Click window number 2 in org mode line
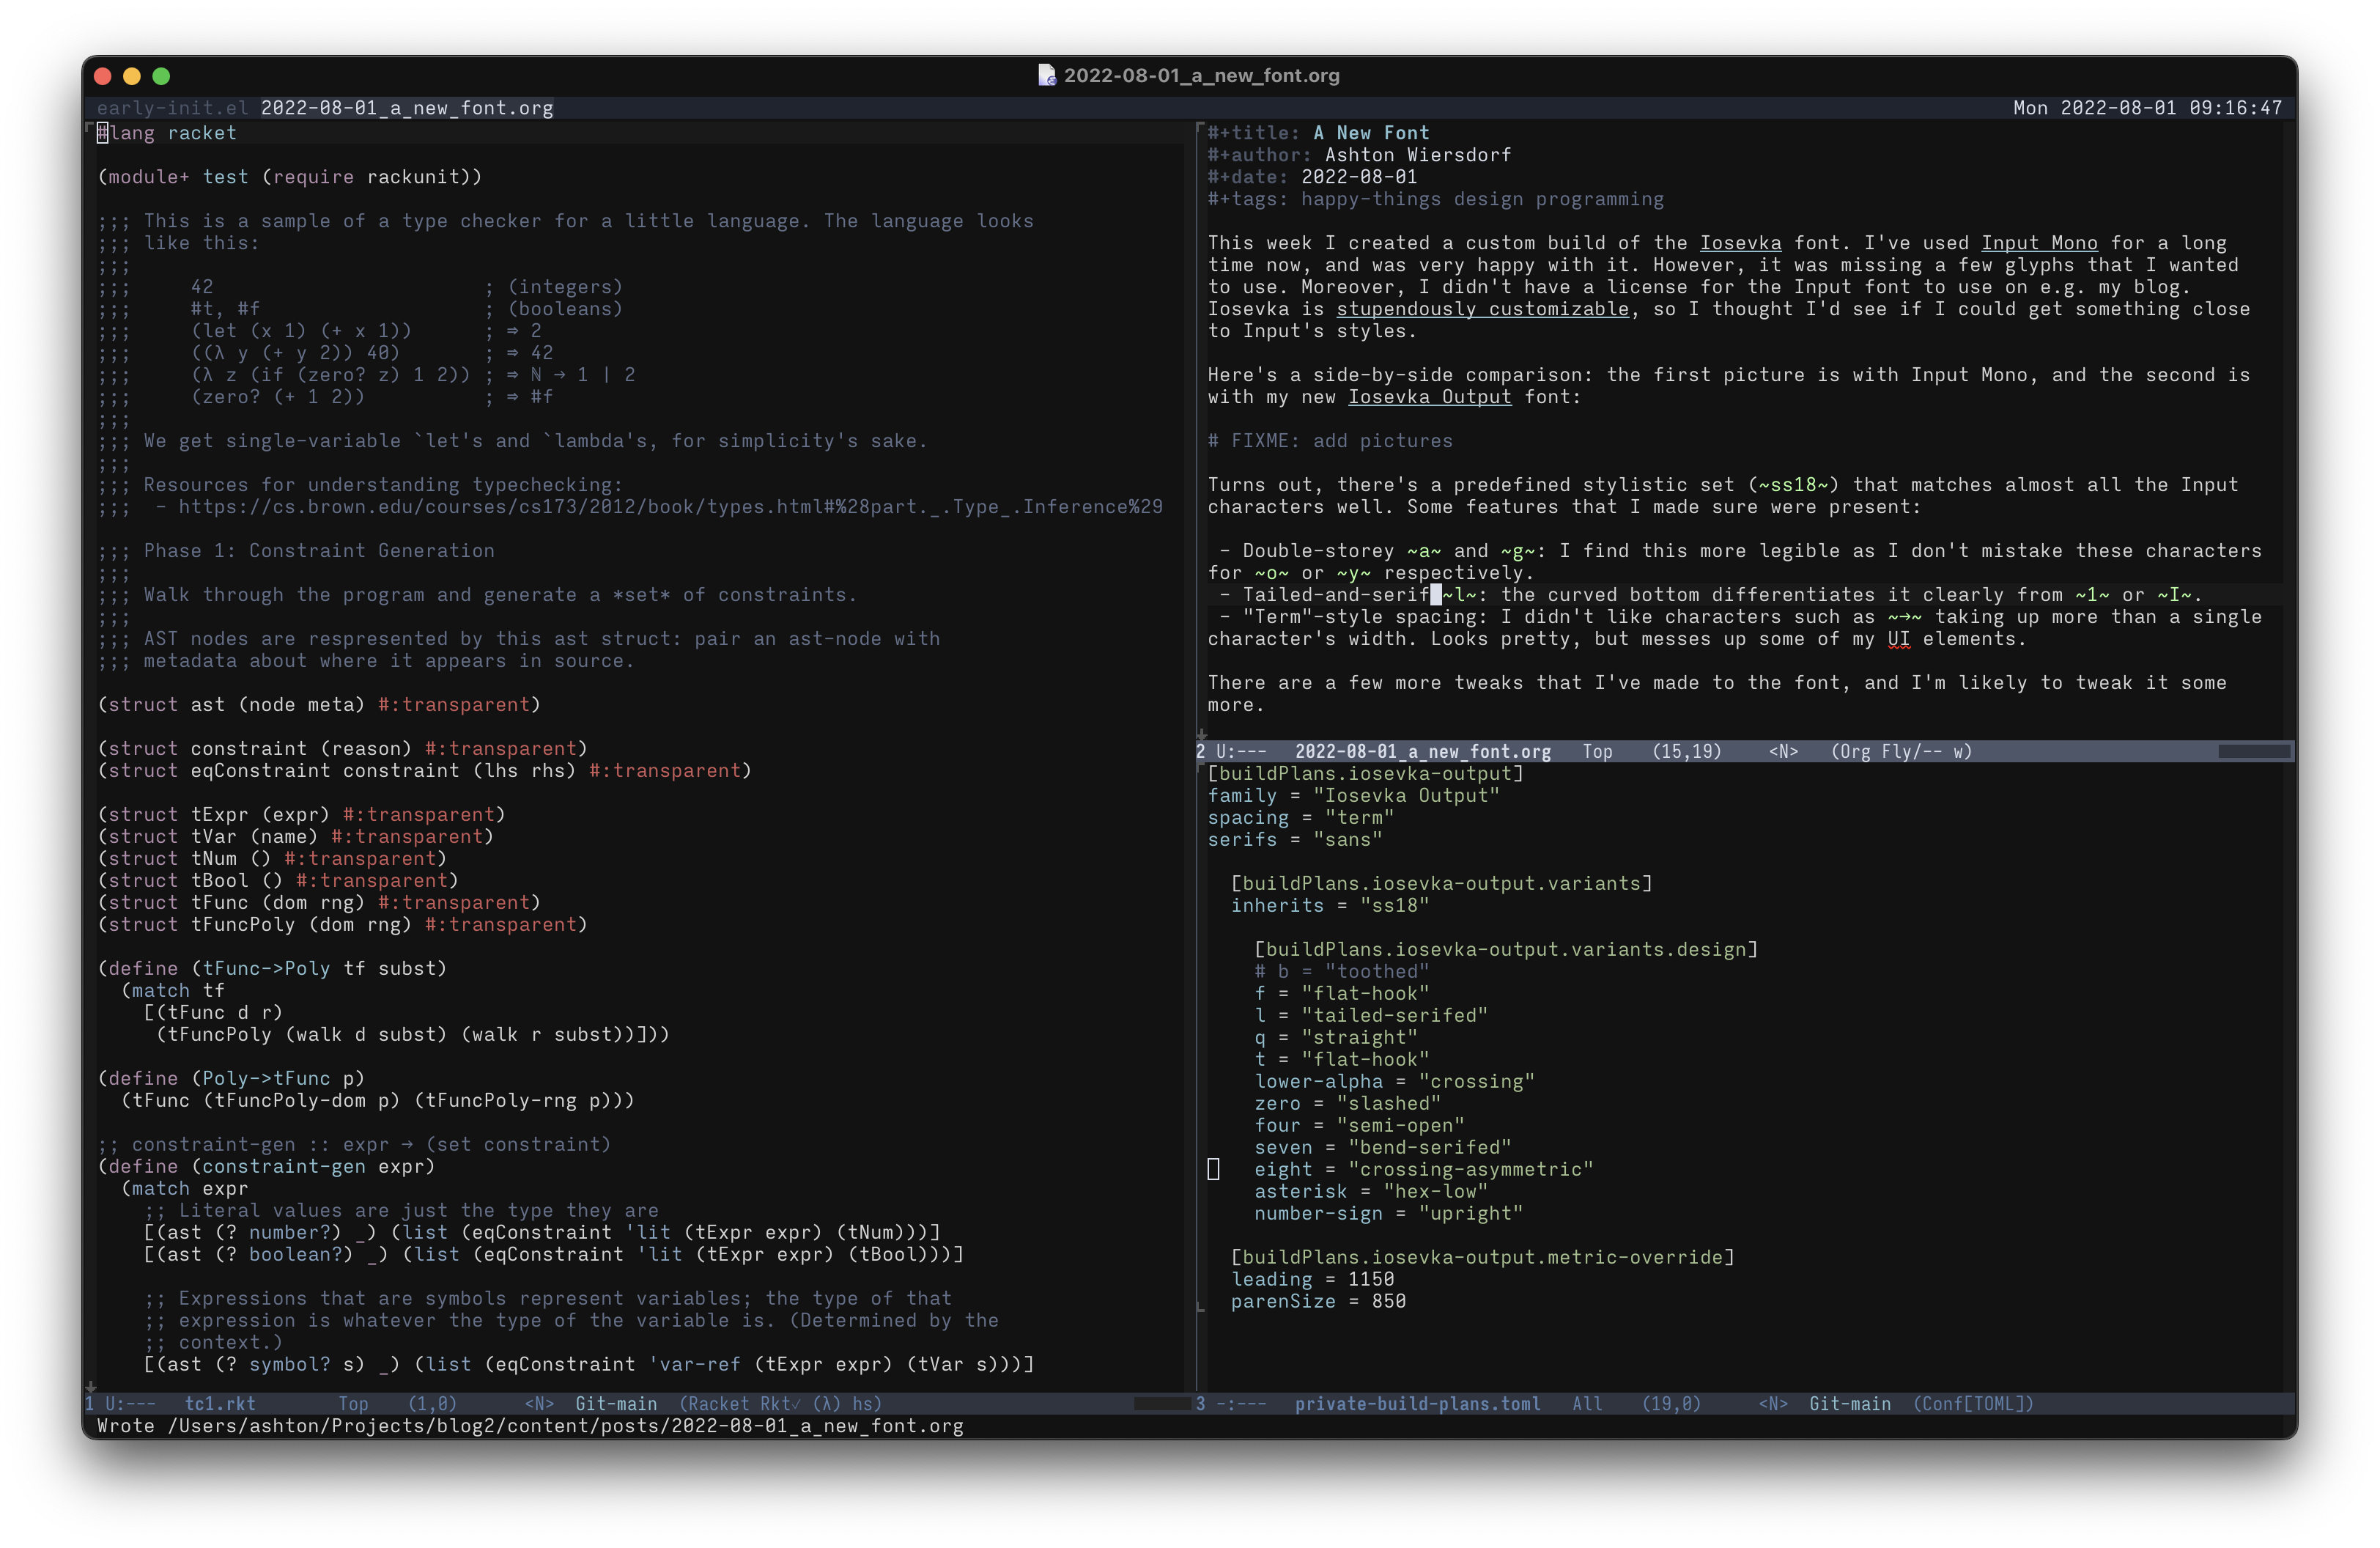 pos(1200,751)
